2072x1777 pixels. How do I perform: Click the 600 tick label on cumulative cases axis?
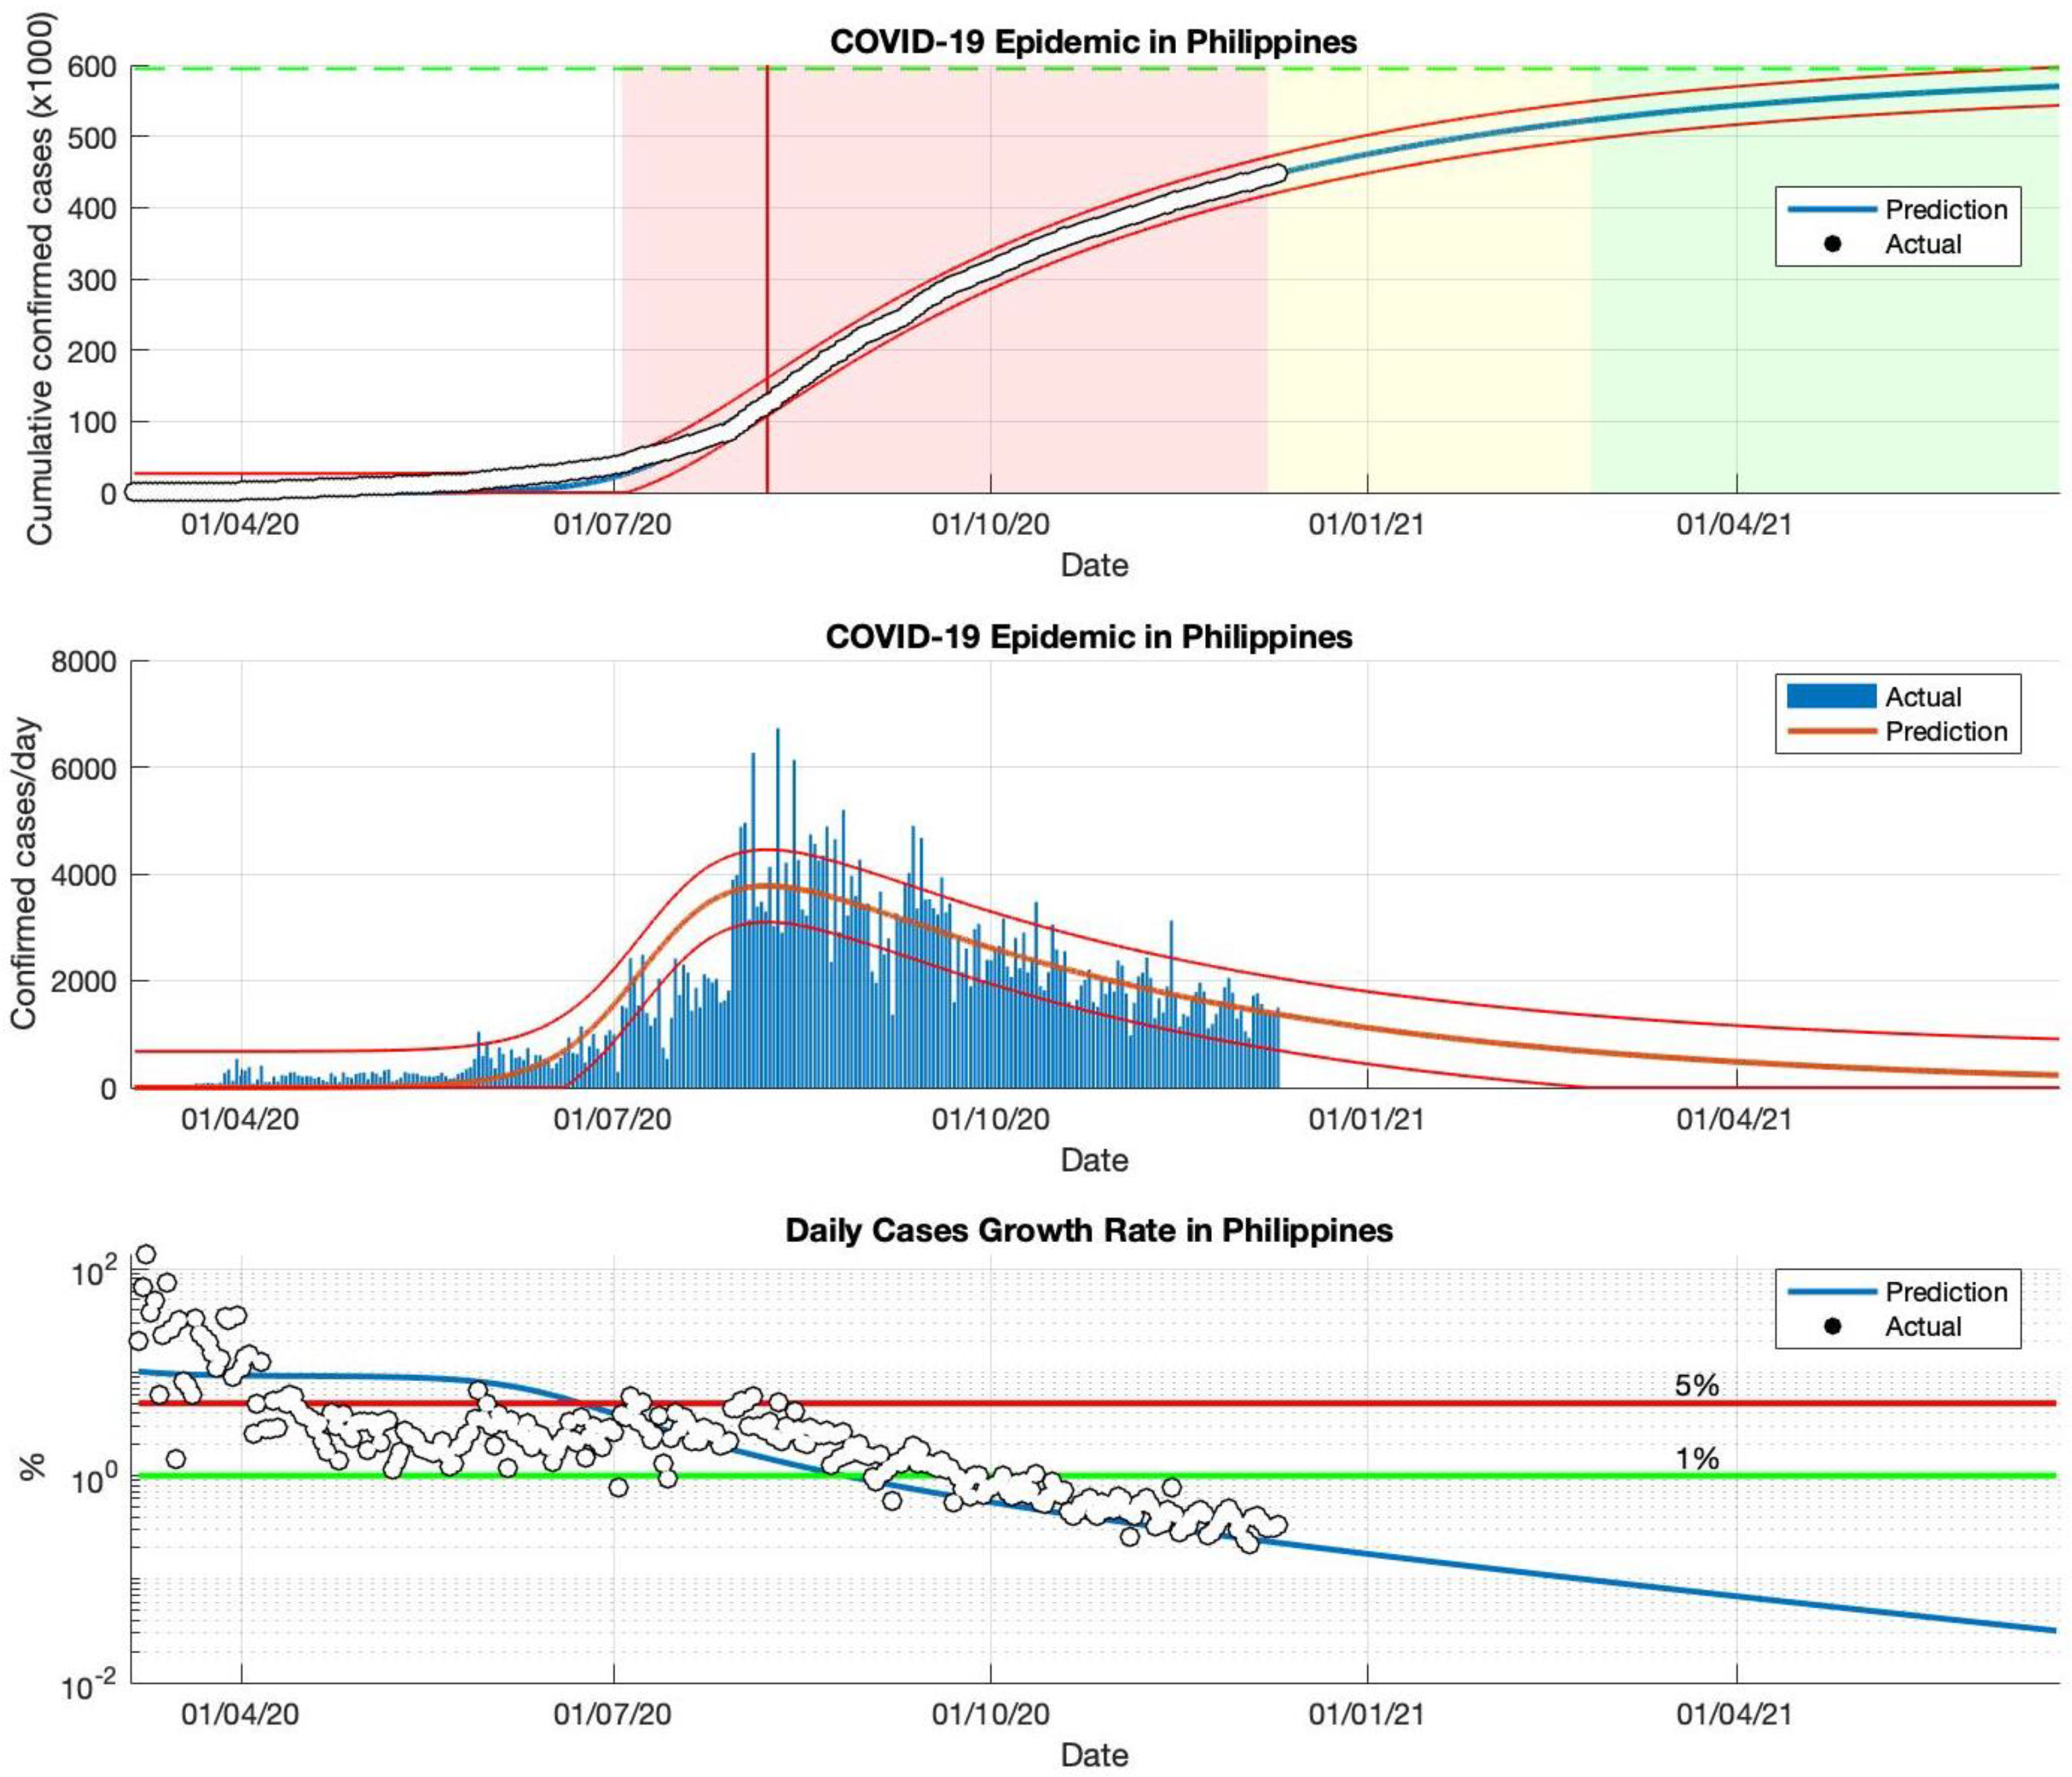pos(92,67)
